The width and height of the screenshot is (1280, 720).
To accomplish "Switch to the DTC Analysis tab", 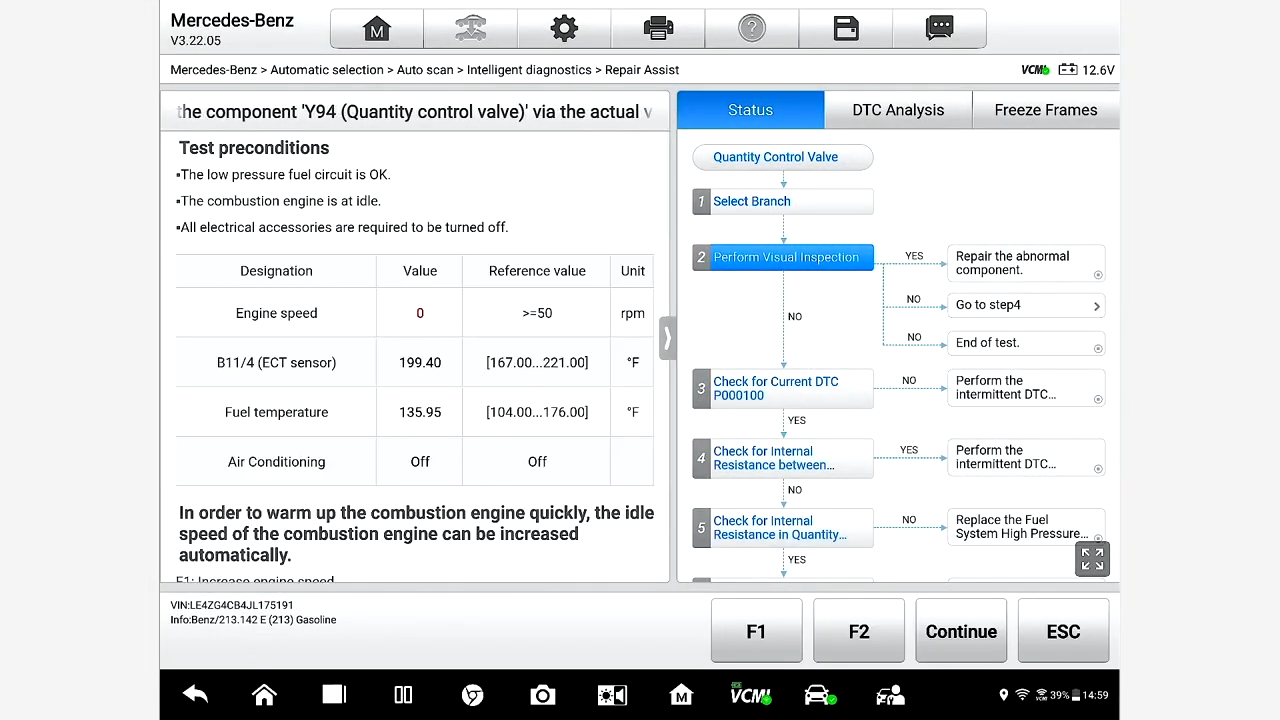I will click(x=898, y=110).
